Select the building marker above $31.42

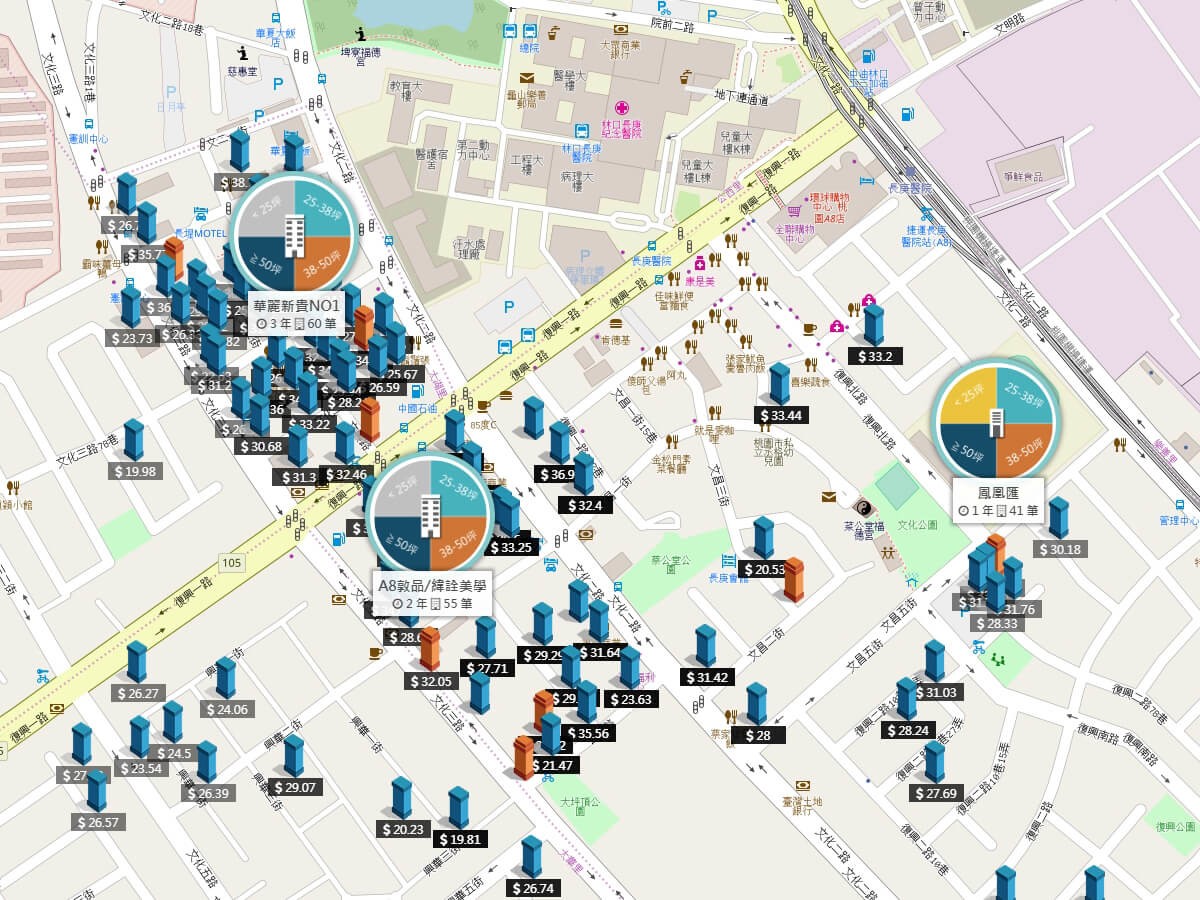pyautogui.click(x=706, y=646)
